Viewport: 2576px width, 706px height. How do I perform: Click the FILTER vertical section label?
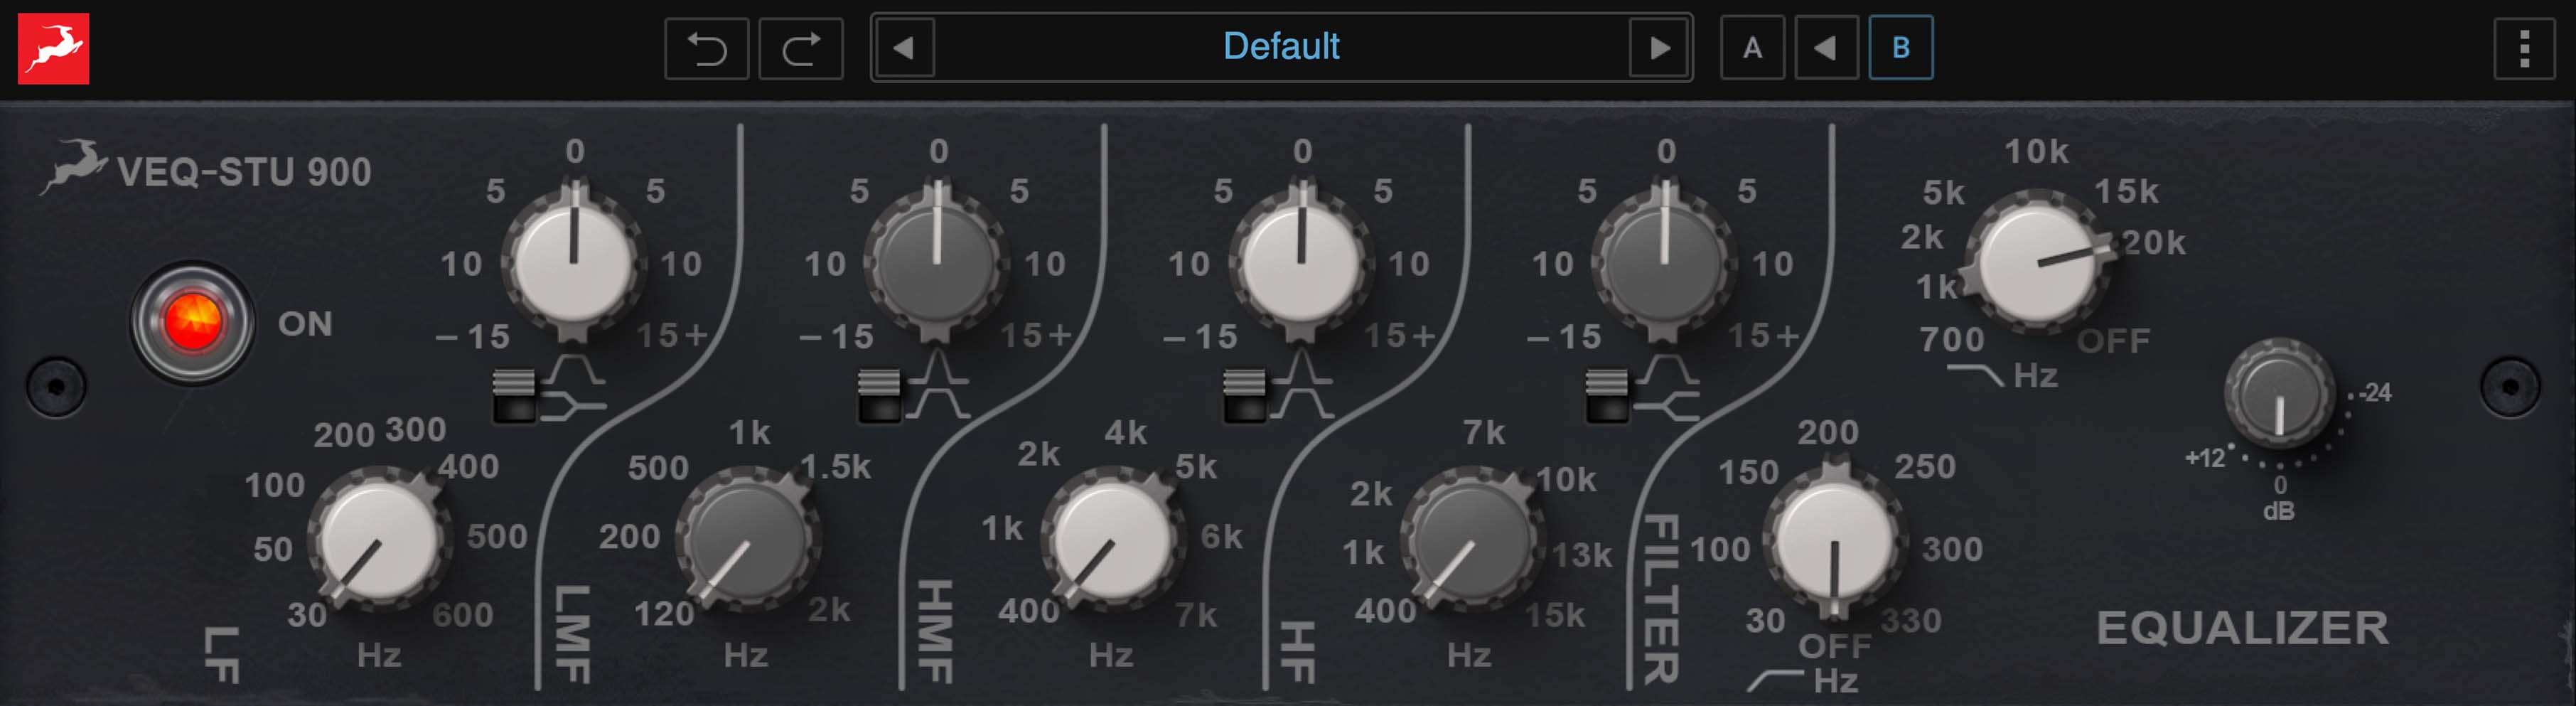coord(1661,599)
